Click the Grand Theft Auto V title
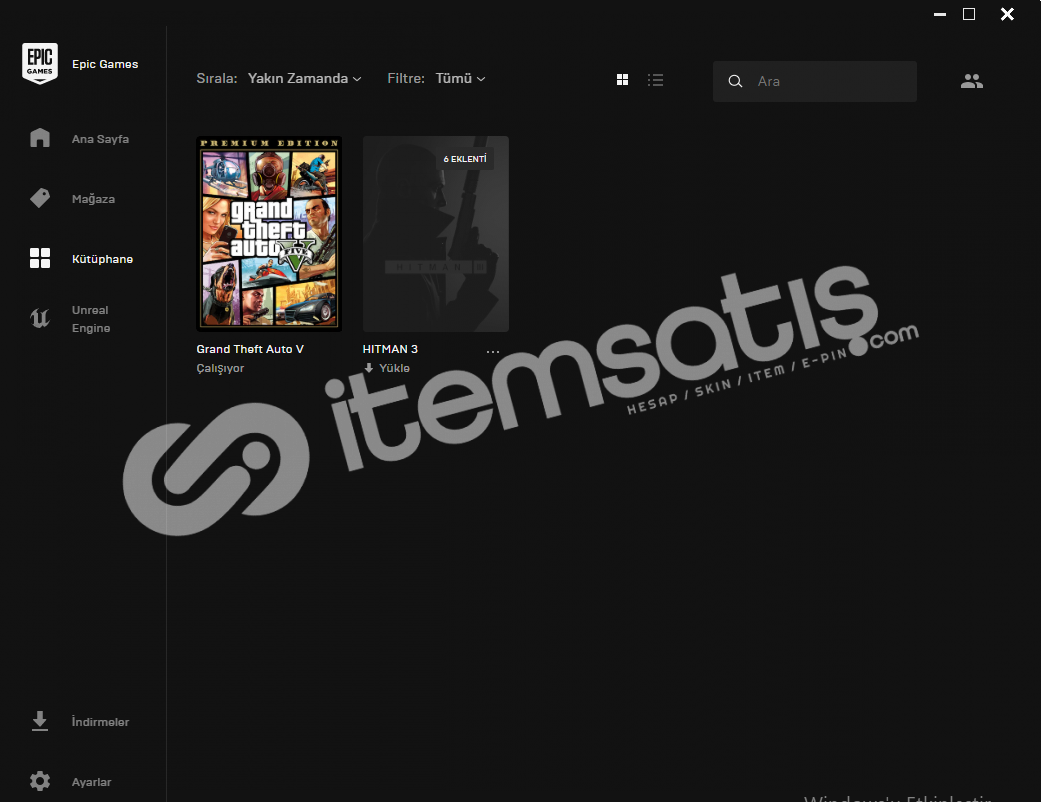Viewport: 1041px width, 802px height. pyautogui.click(x=250, y=349)
